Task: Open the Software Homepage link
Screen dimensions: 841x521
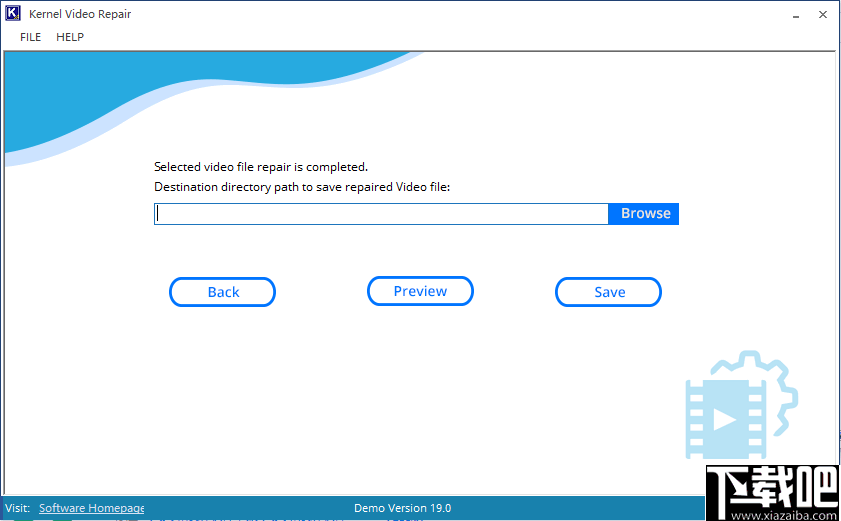Action: coord(91,508)
